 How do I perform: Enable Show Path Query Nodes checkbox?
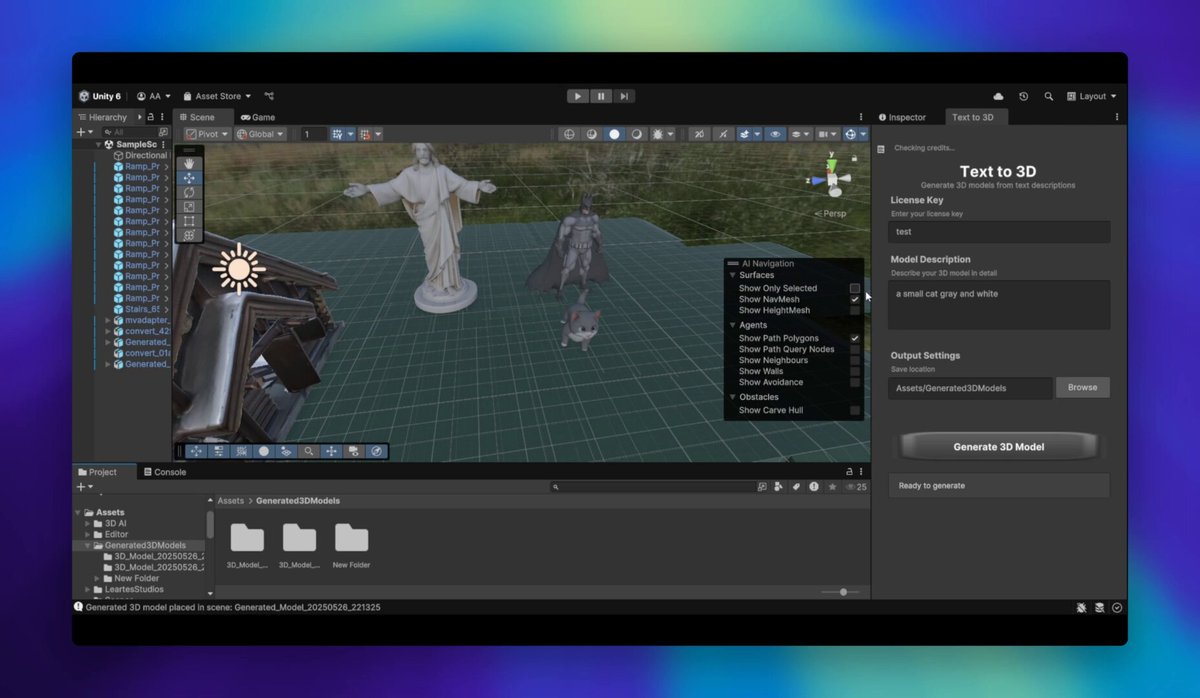click(x=855, y=349)
